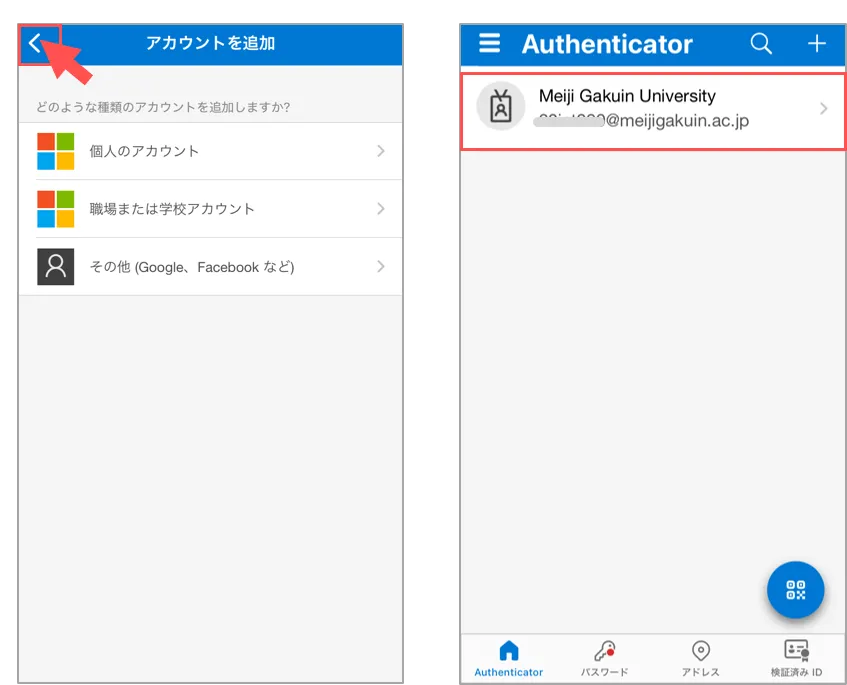Tap the アカウントを追加 header title
This screenshot has height=685, width=847.
pos(211,43)
